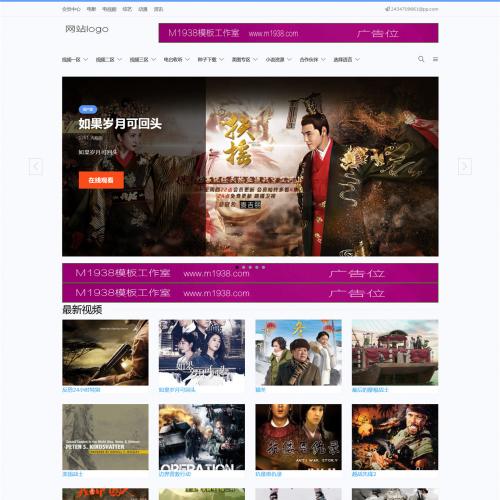Click the top header M1938 ad banner

298,33
